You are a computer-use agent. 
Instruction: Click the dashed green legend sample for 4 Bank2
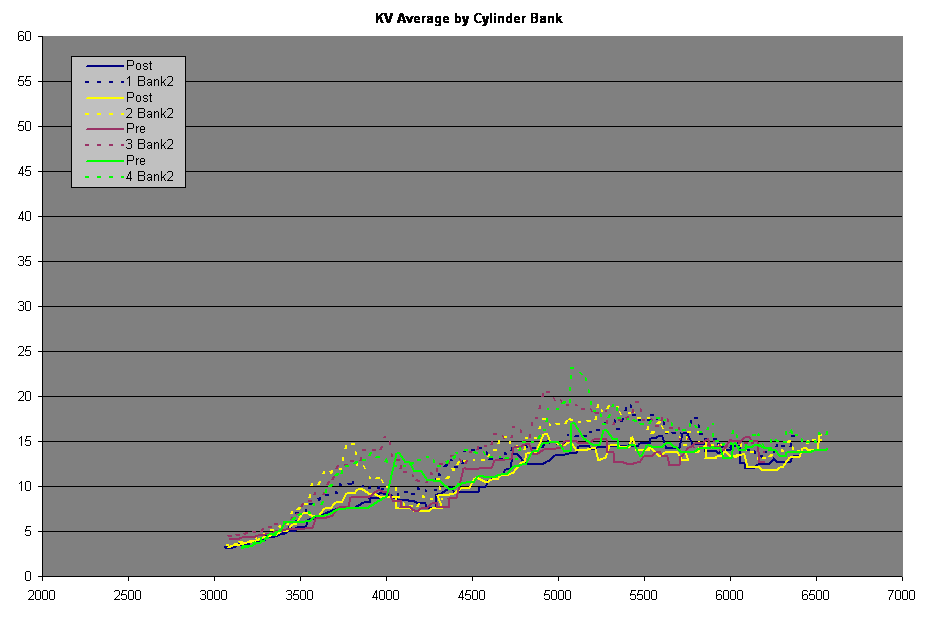coord(105,176)
